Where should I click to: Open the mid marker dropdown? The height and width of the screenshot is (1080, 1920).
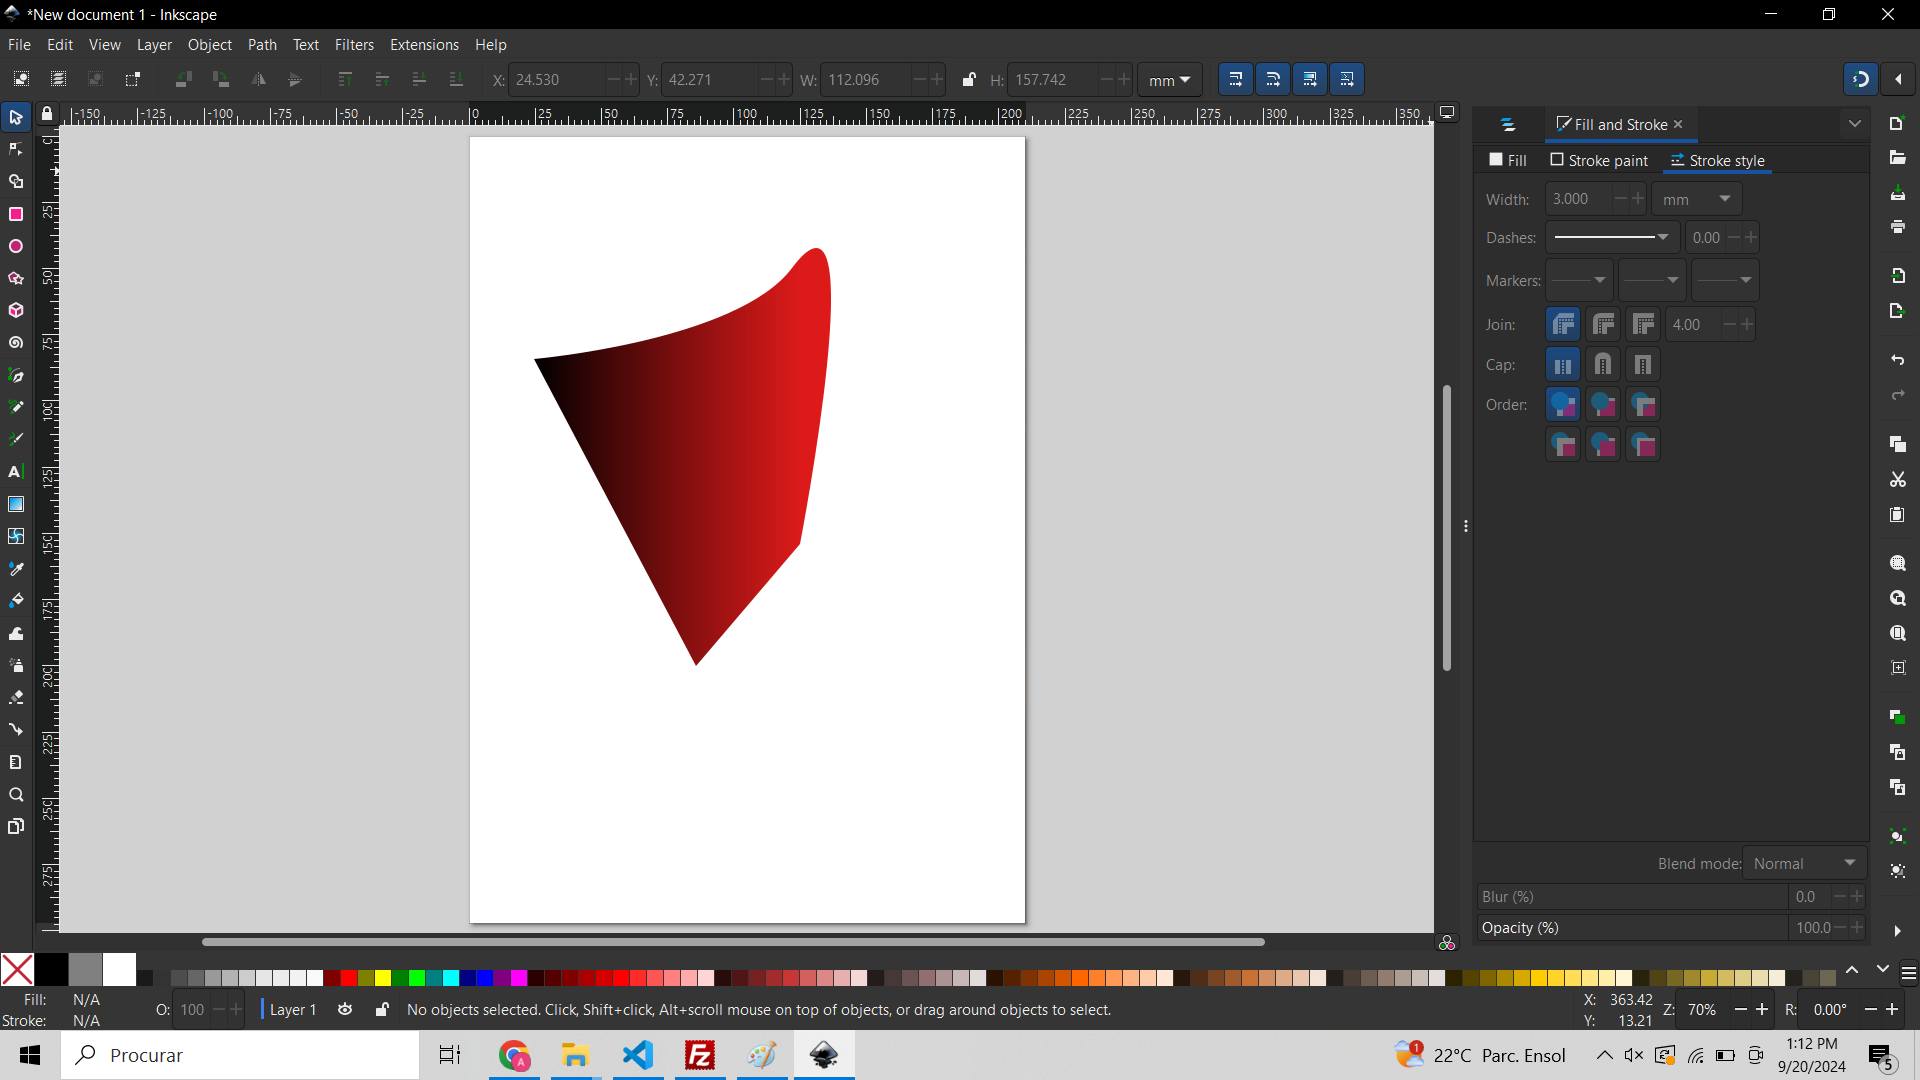pyautogui.click(x=1652, y=280)
